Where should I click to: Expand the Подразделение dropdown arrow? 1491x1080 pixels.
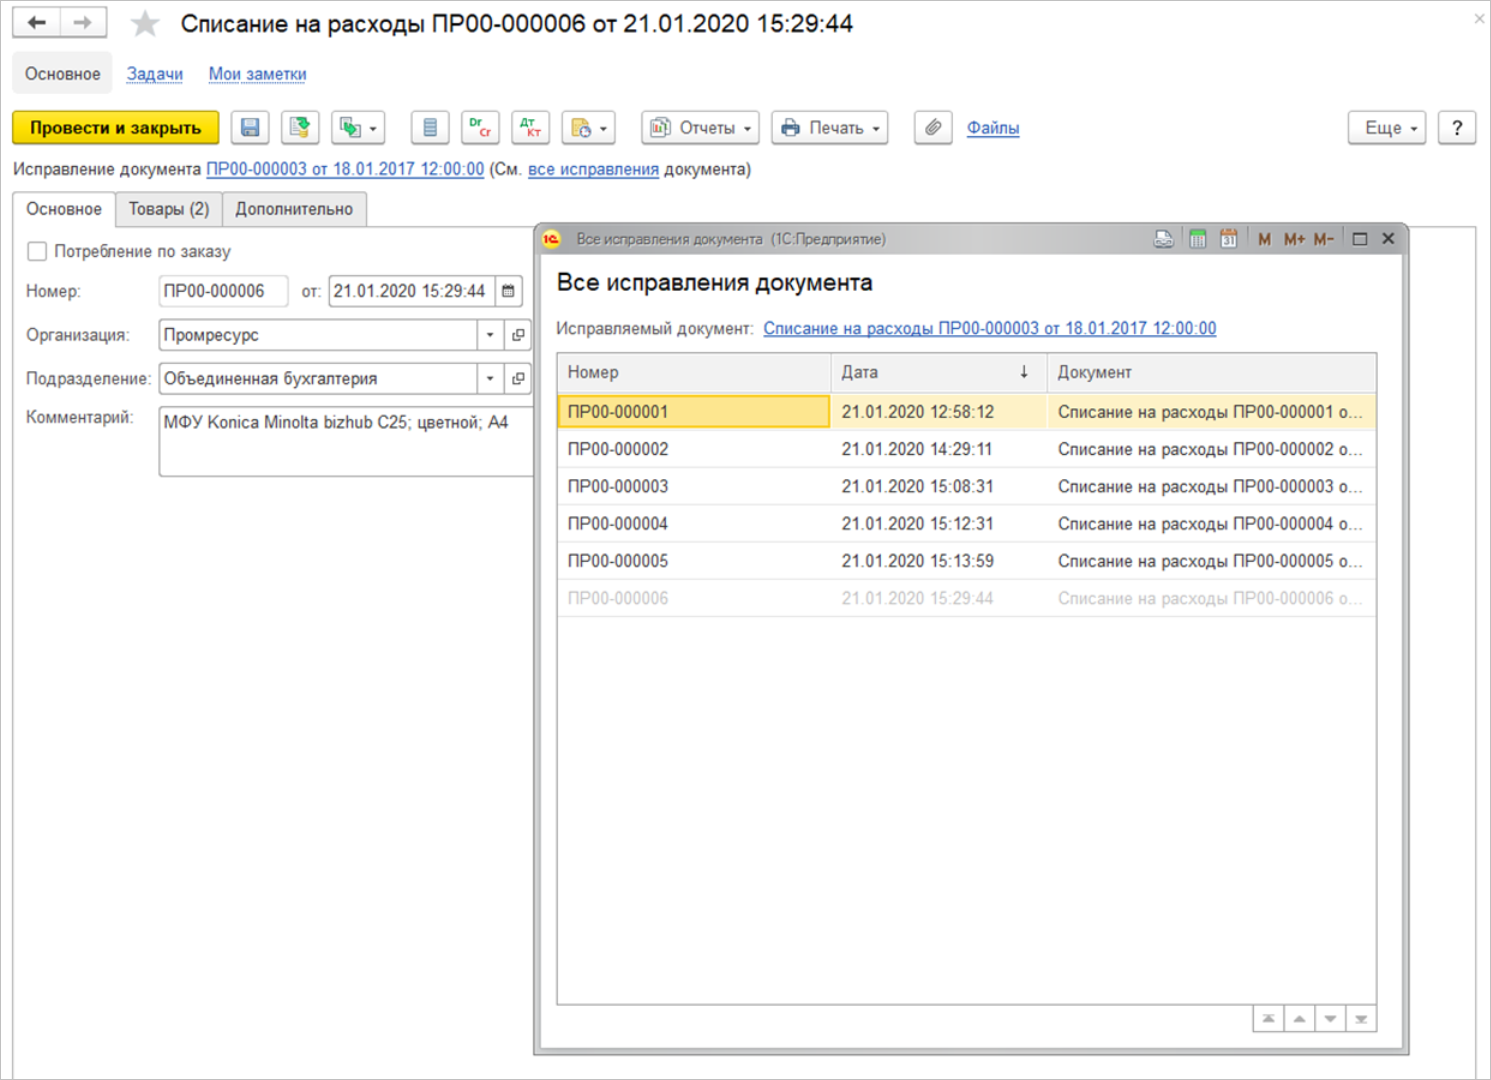(x=490, y=379)
